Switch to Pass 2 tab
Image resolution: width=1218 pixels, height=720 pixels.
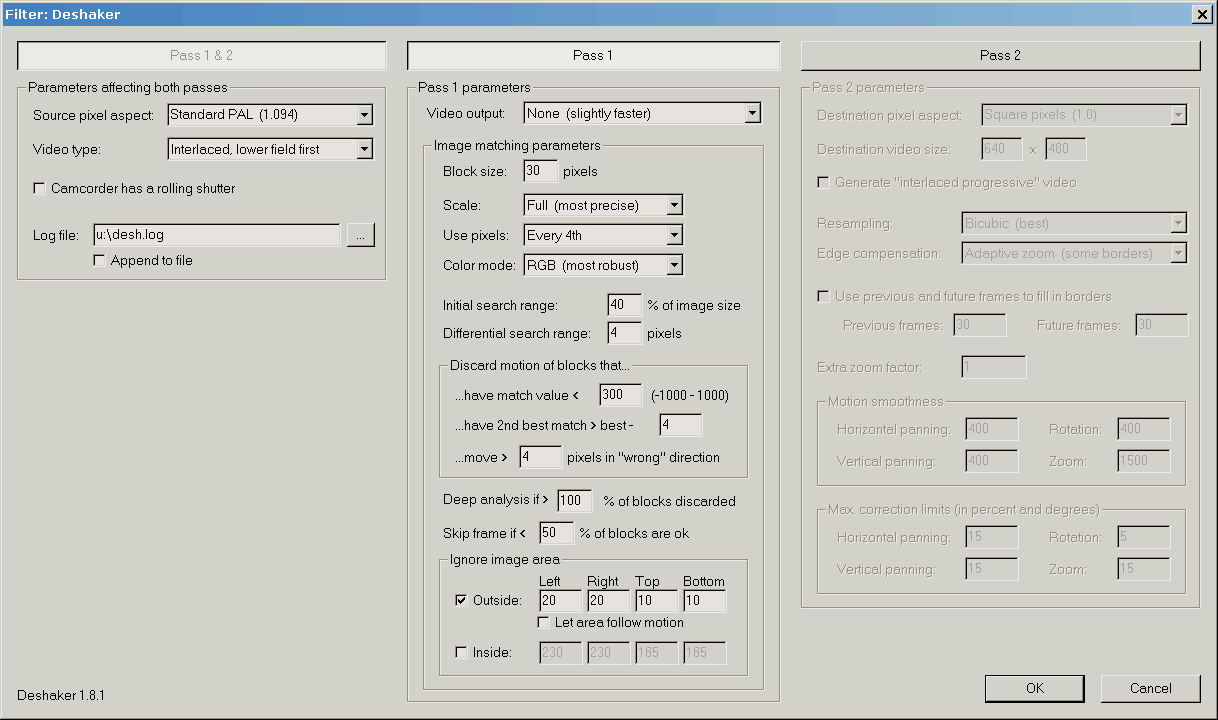coord(1000,55)
